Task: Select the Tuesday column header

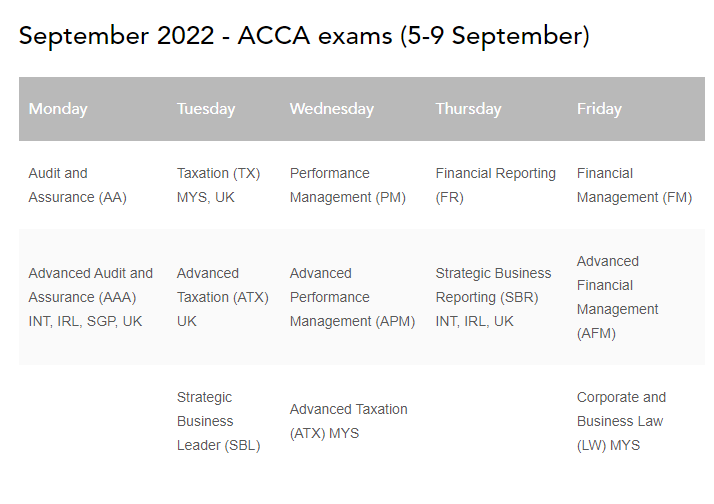Action: pyautogui.click(x=206, y=109)
